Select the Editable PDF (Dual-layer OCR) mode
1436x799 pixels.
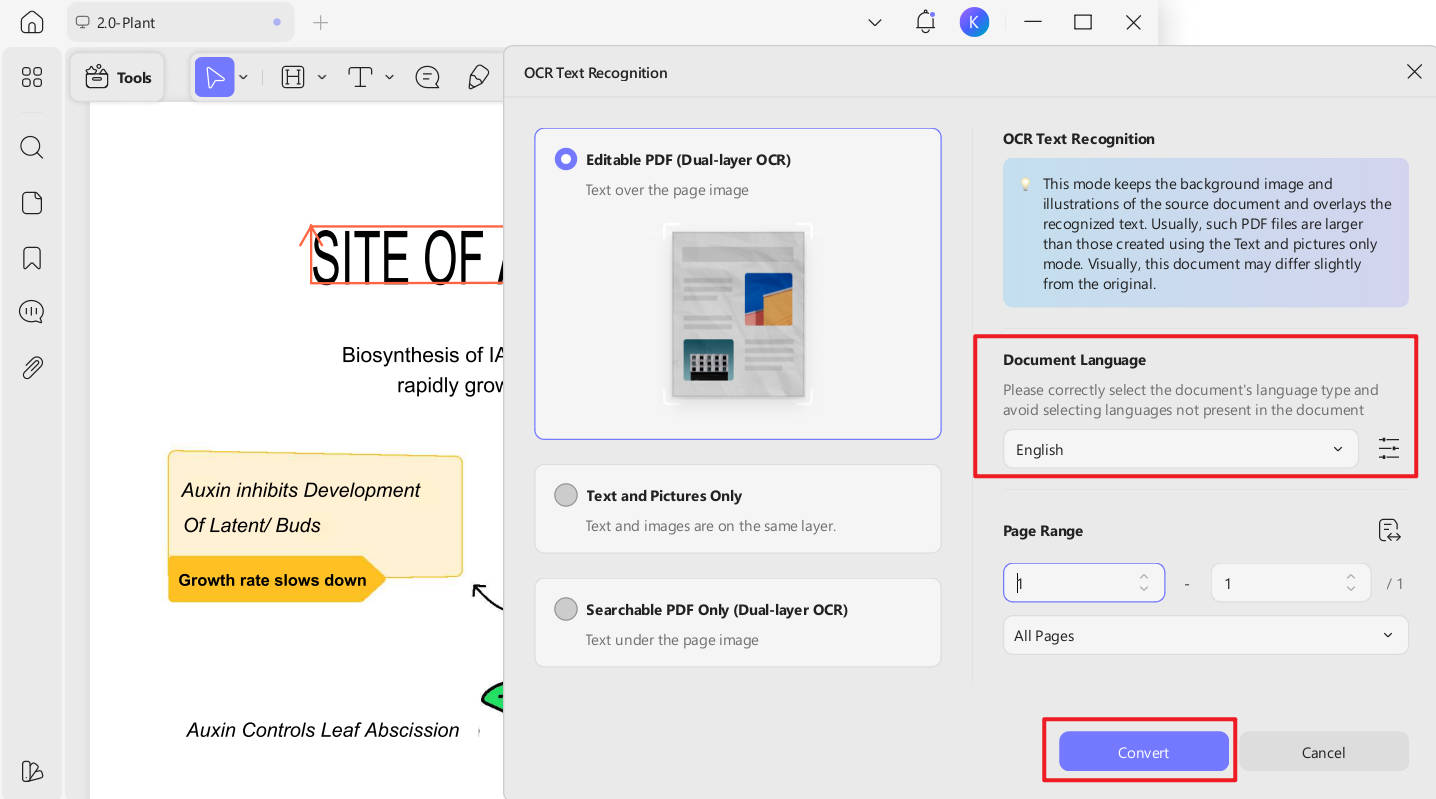click(566, 159)
